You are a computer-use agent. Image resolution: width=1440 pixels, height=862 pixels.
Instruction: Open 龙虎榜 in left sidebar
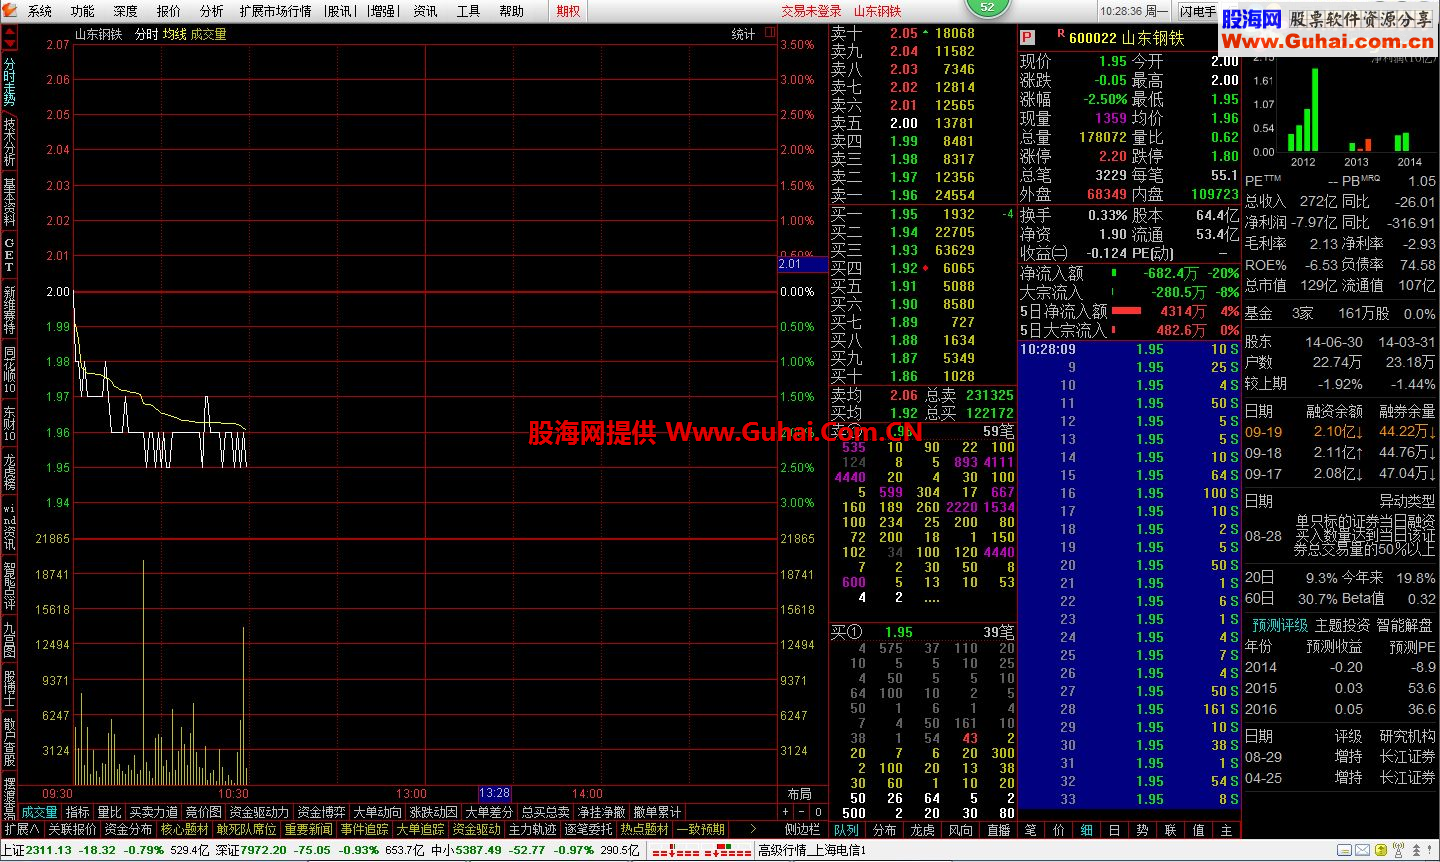pyautogui.click(x=9, y=472)
